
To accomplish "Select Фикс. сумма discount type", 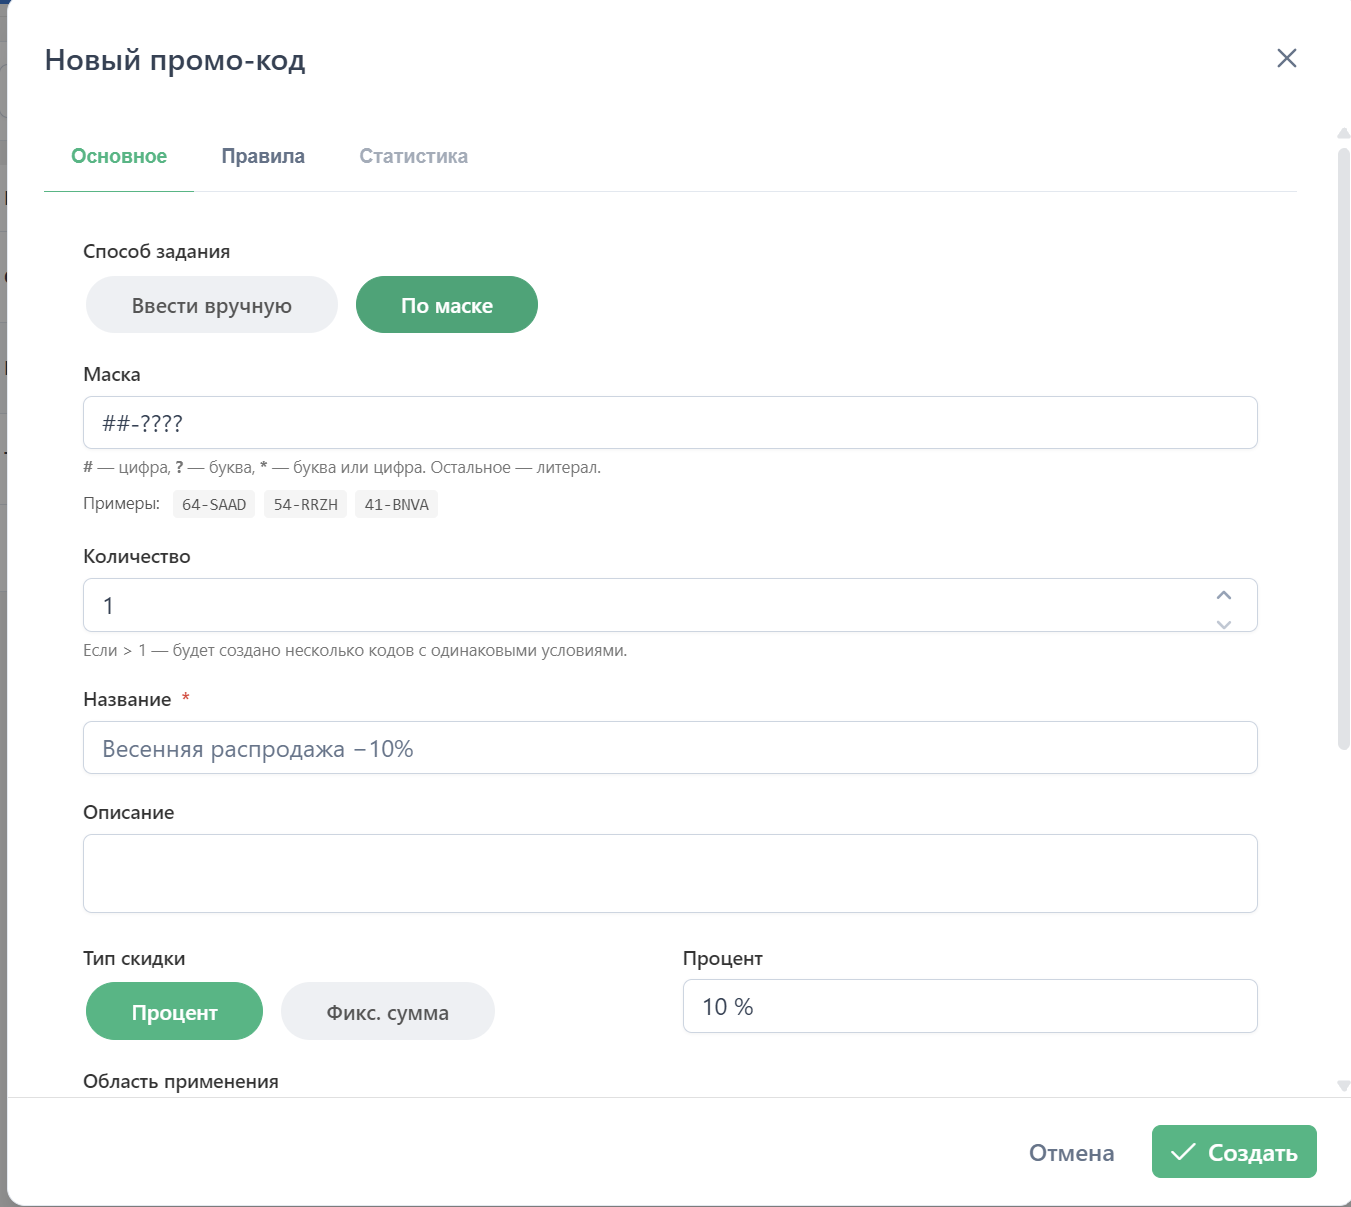I will (x=387, y=1012).
